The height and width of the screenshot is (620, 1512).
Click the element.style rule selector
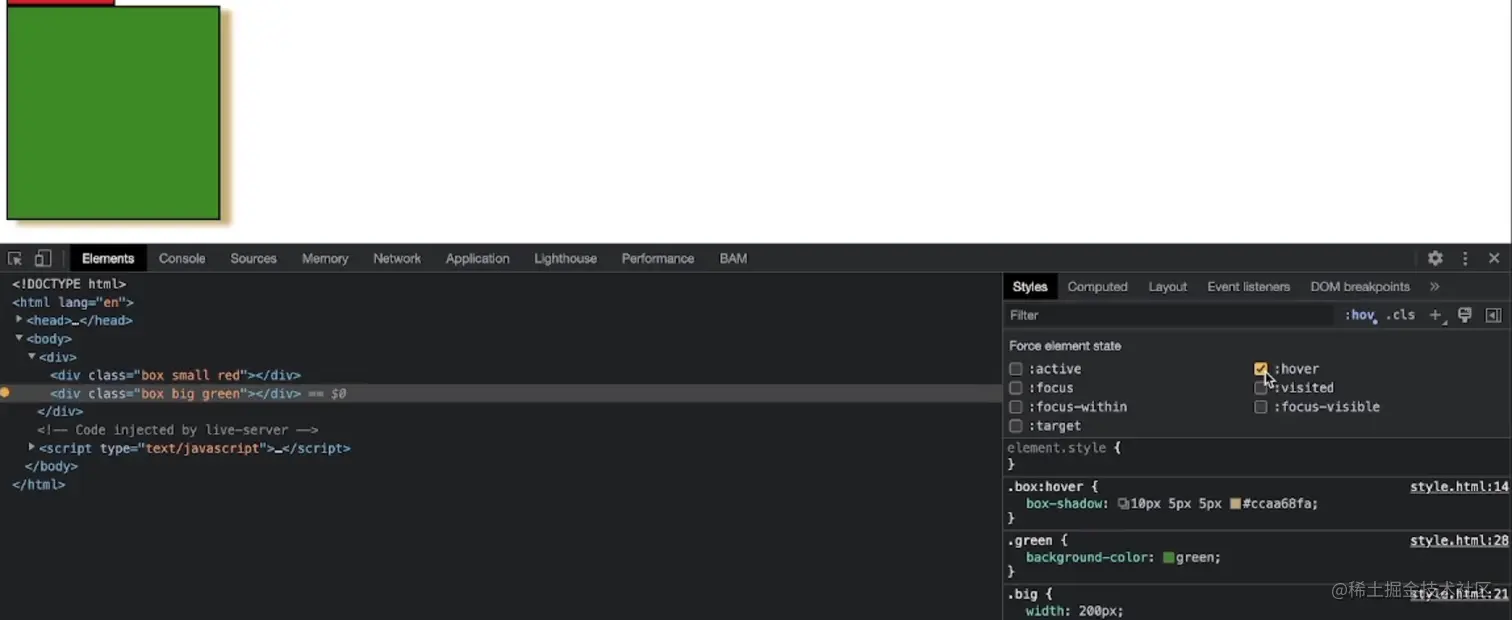point(1057,448)
